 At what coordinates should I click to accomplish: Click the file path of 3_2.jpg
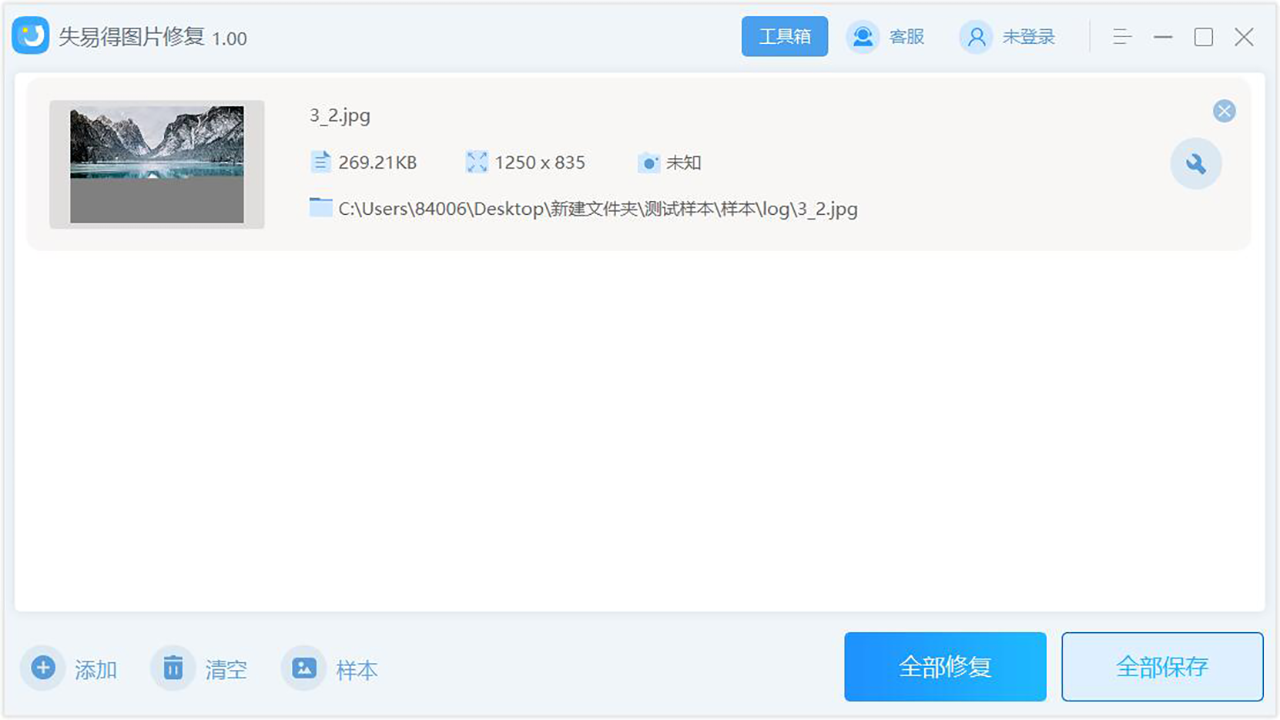point(598,209)
